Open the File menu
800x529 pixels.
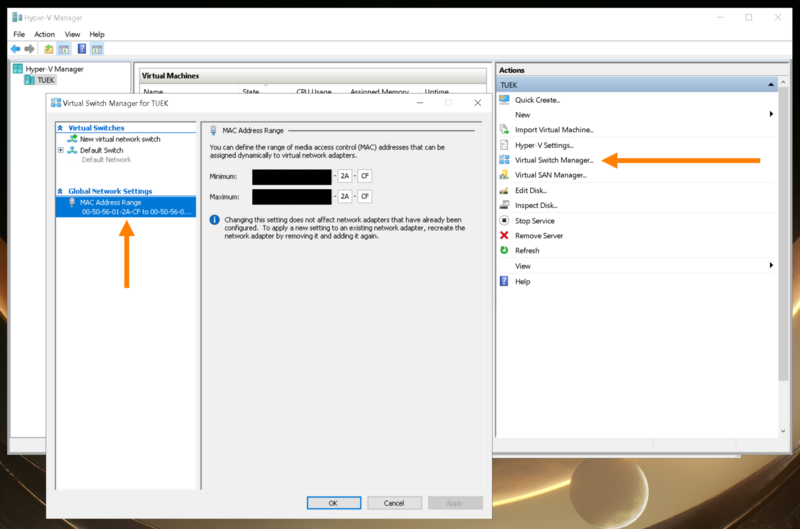click(19, 34)
